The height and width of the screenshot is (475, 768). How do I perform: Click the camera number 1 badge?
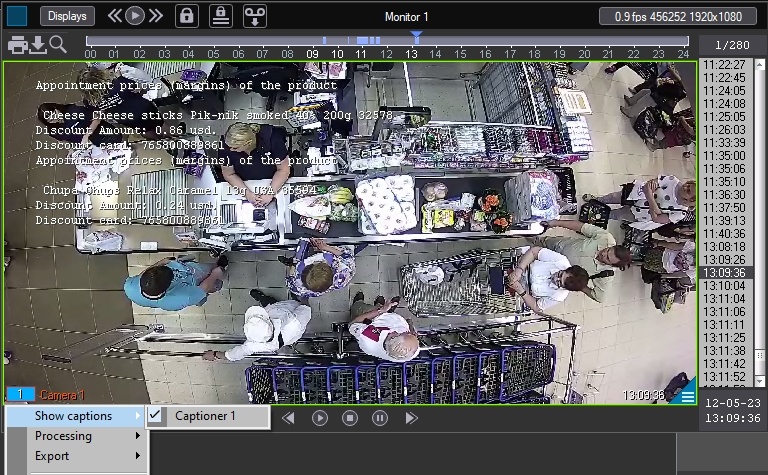point(20,394)
